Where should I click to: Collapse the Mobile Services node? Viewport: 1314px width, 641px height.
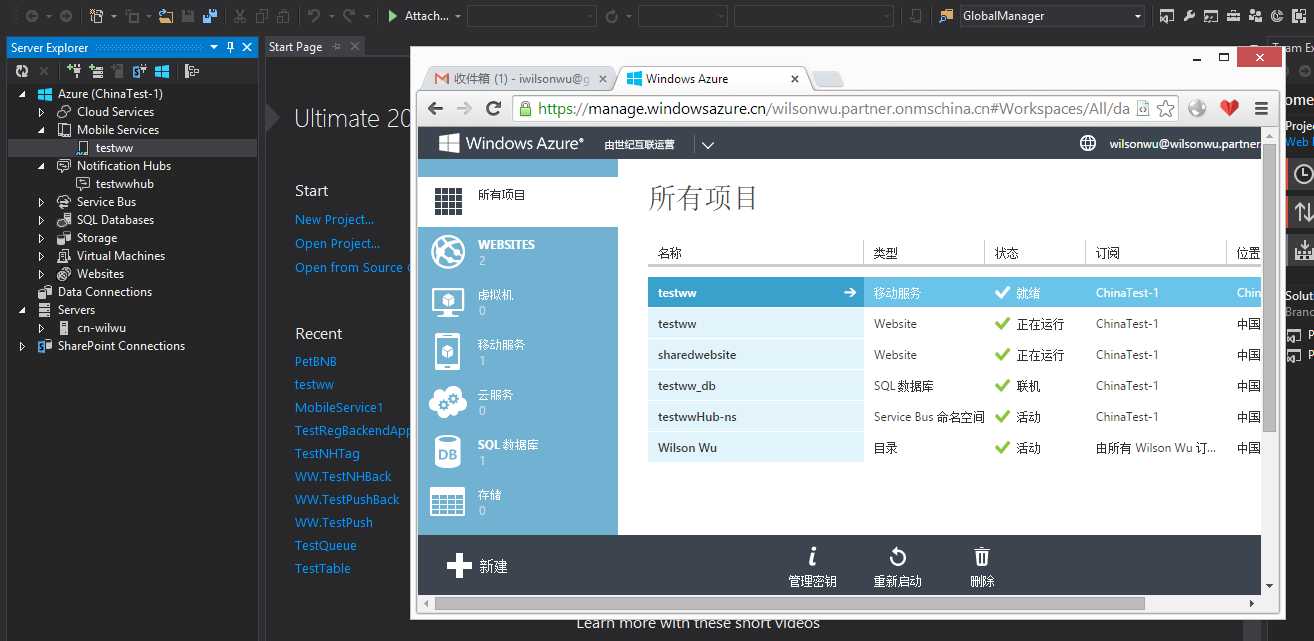pos(42,130)
